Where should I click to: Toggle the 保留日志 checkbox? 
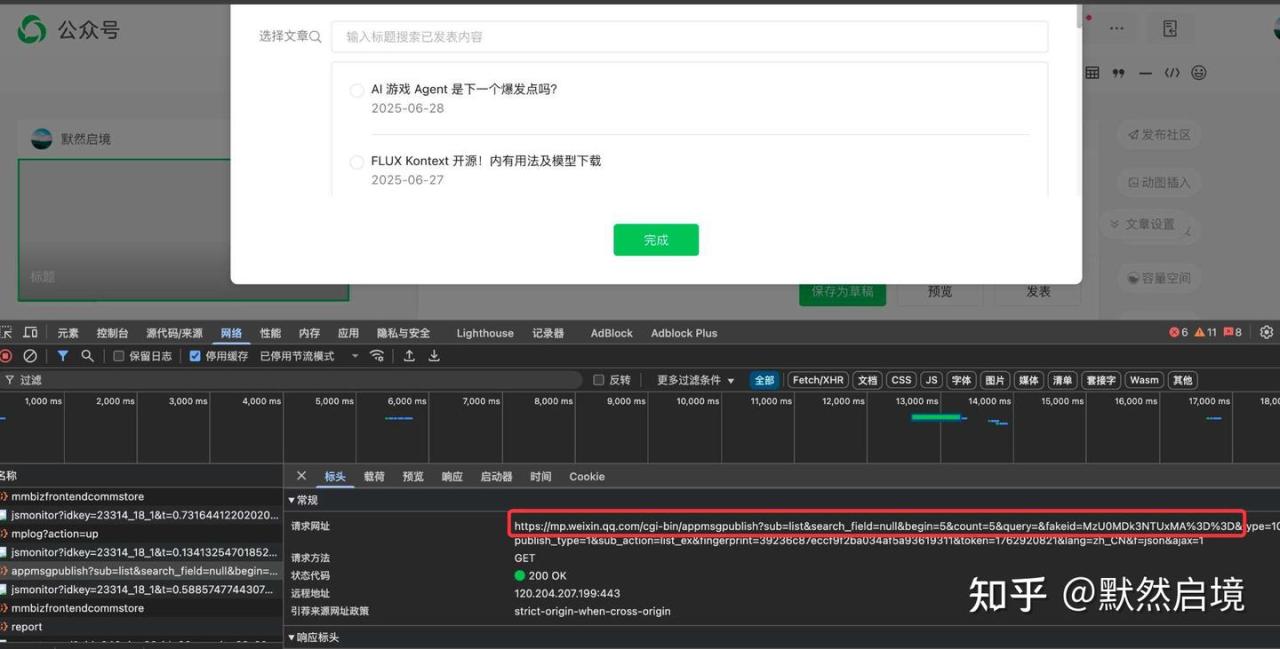point(119,356)
